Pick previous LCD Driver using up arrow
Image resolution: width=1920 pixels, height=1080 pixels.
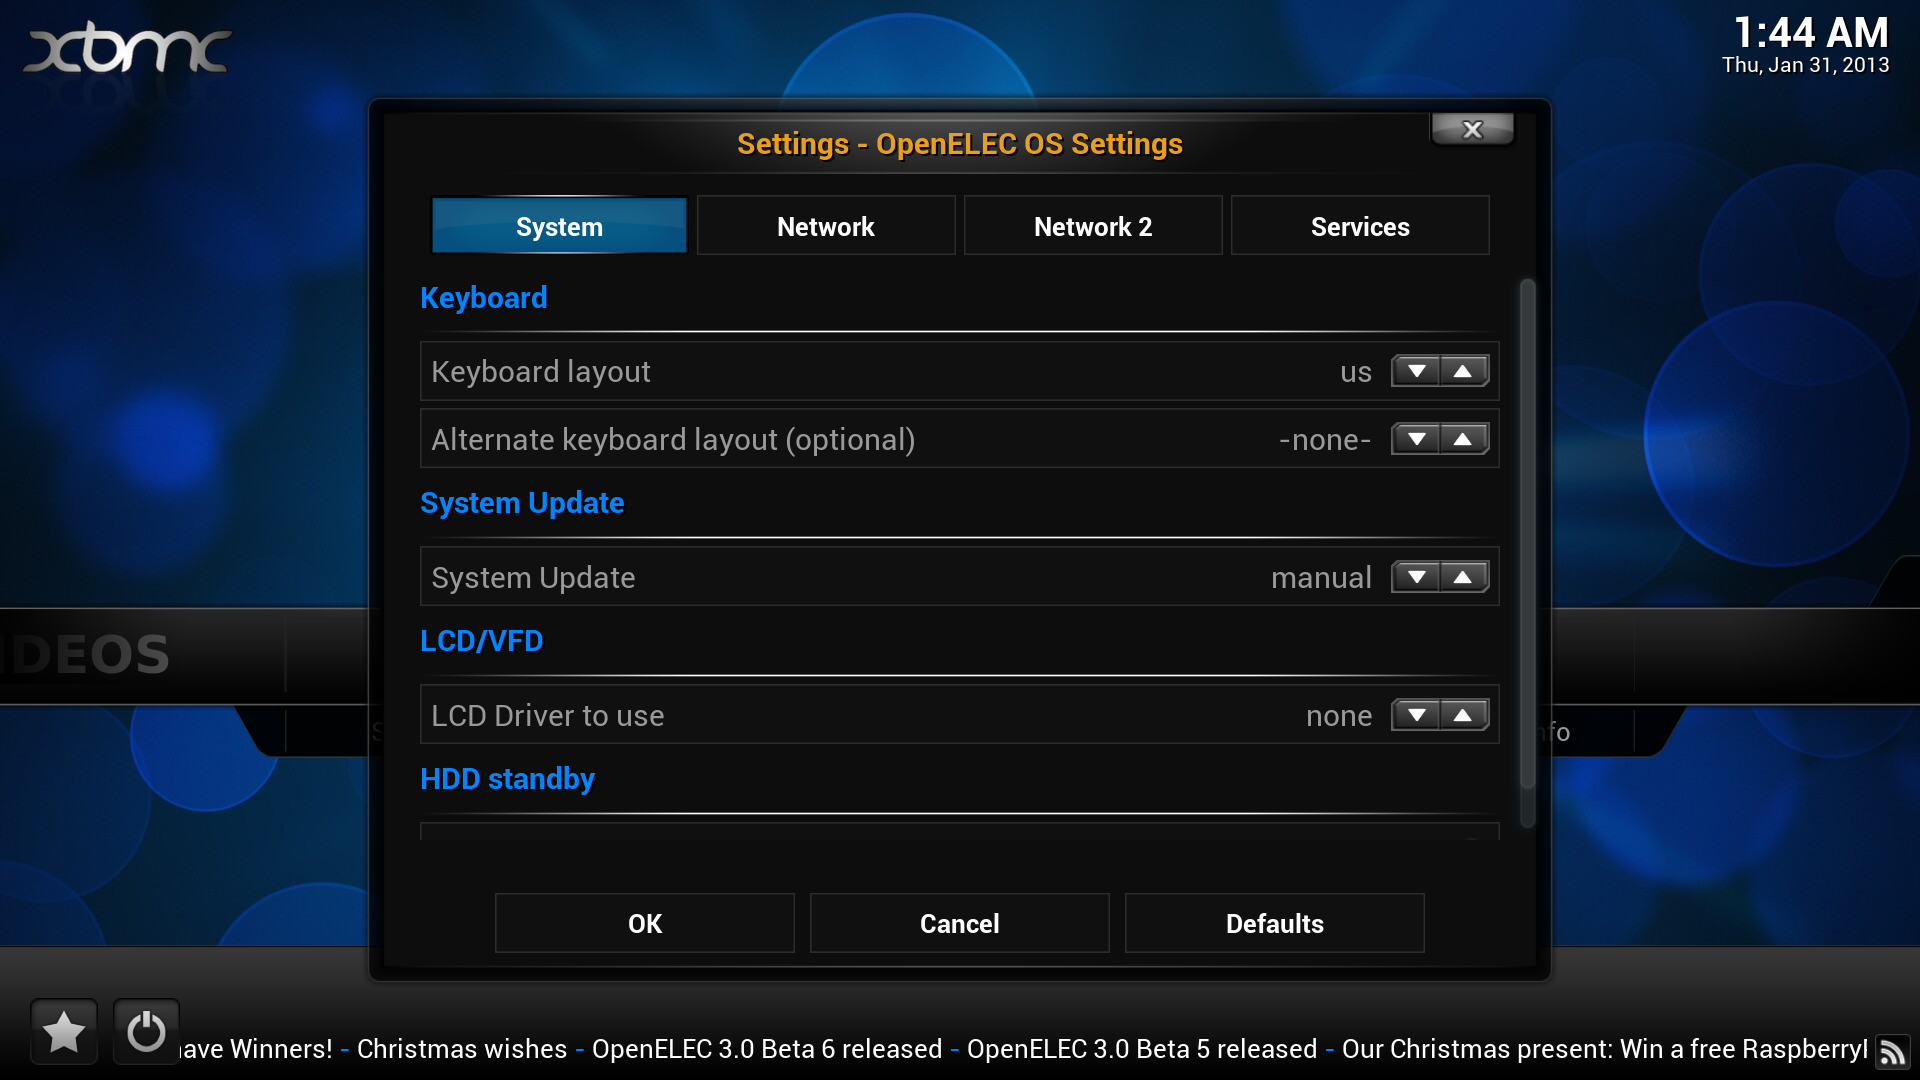(1464, 715)
